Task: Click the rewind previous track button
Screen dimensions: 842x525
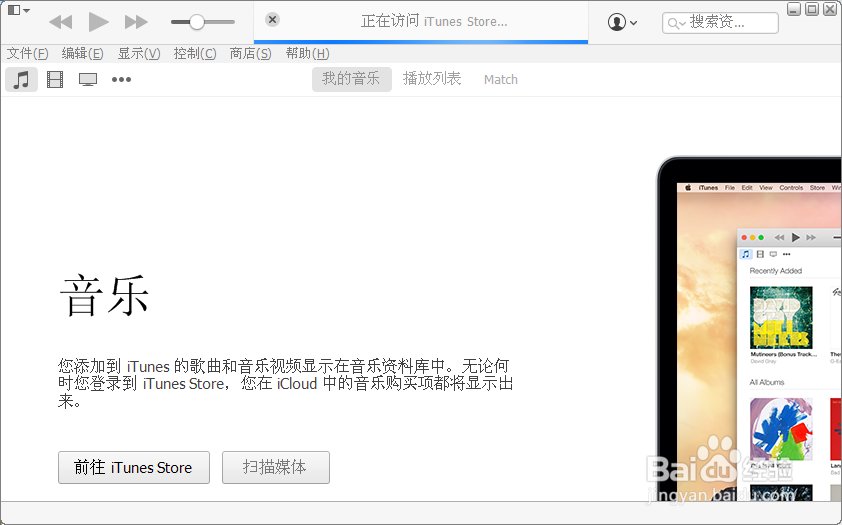Action: coord(61,22)
